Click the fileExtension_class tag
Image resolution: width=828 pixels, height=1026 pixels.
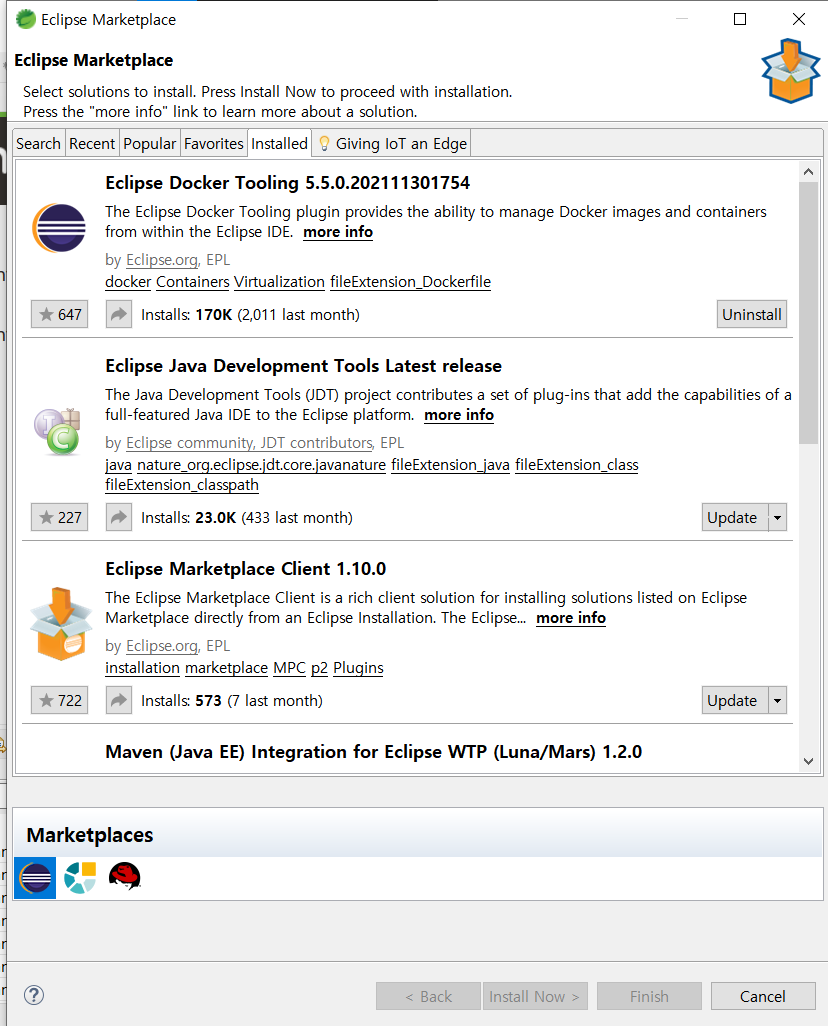tap(577, 465)
